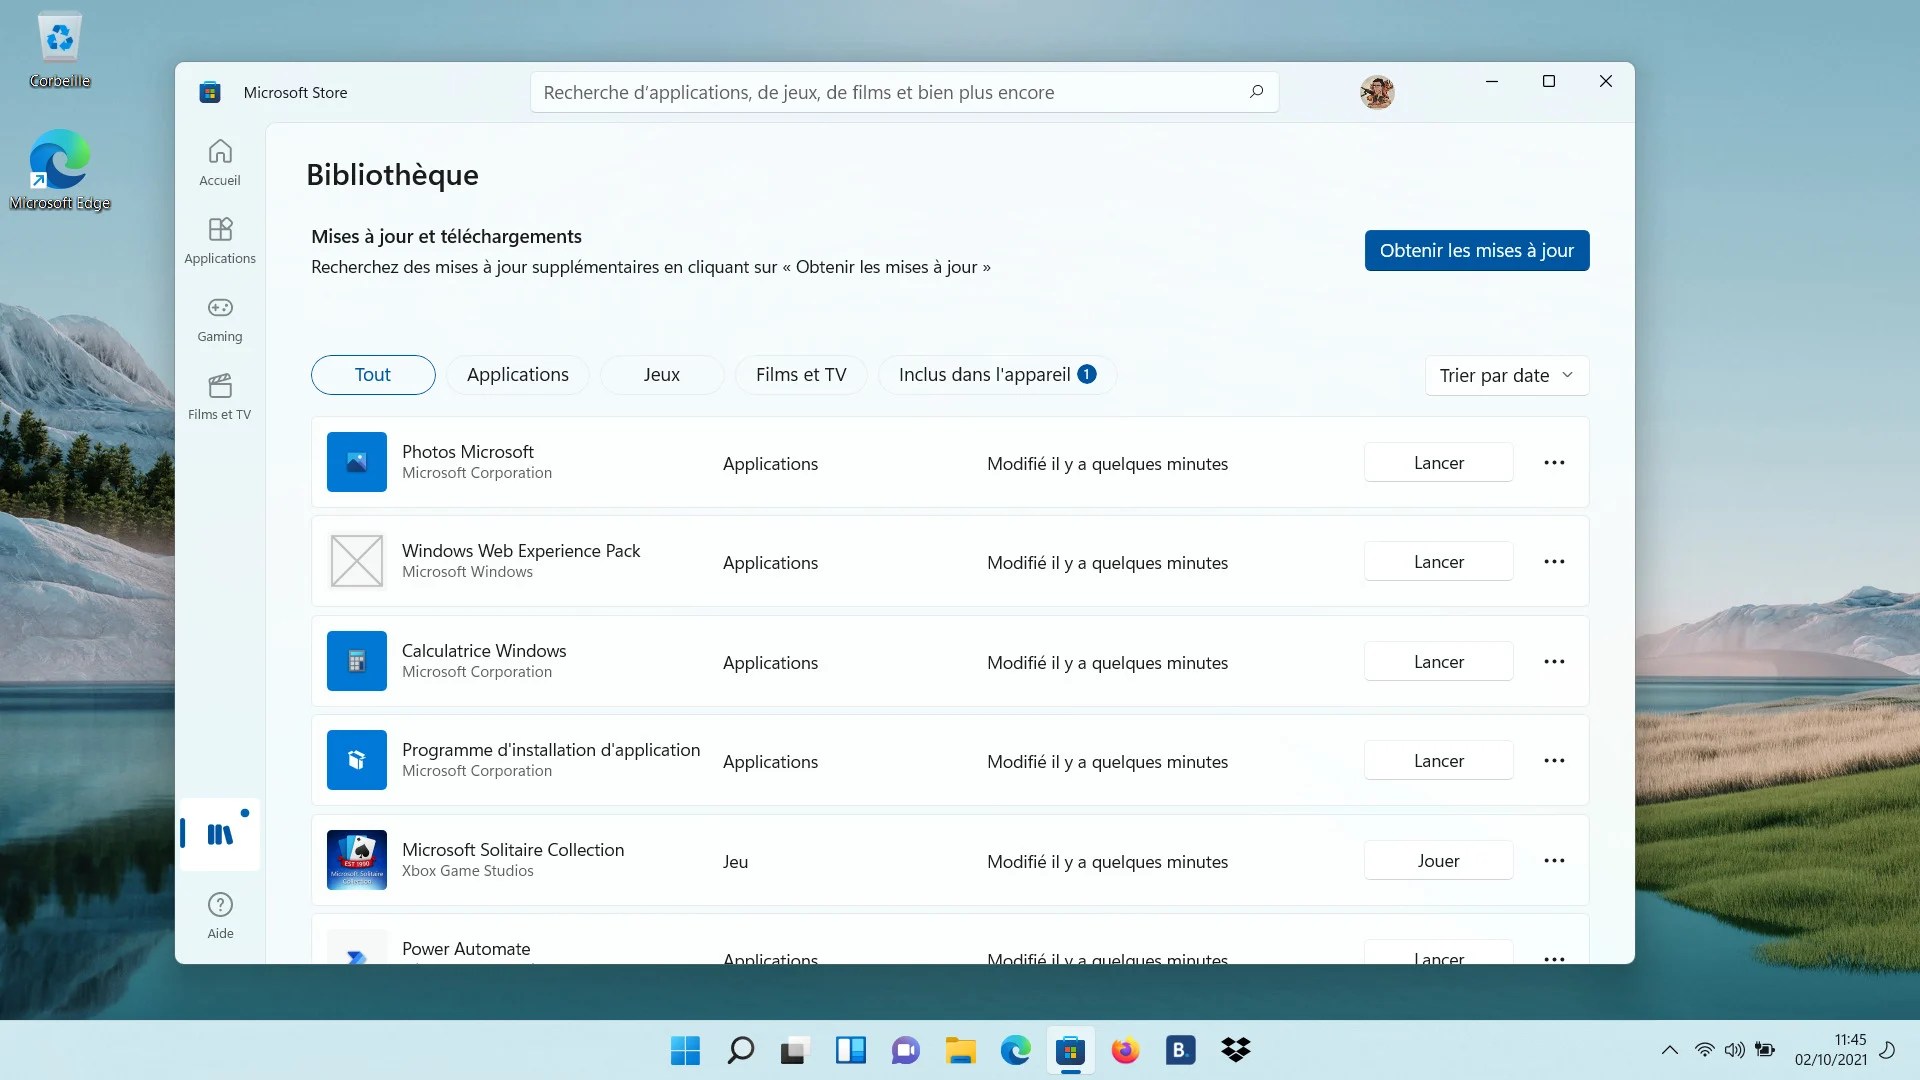
Task: Open File Explorer from the taskbar
Action: (960, 1050)
